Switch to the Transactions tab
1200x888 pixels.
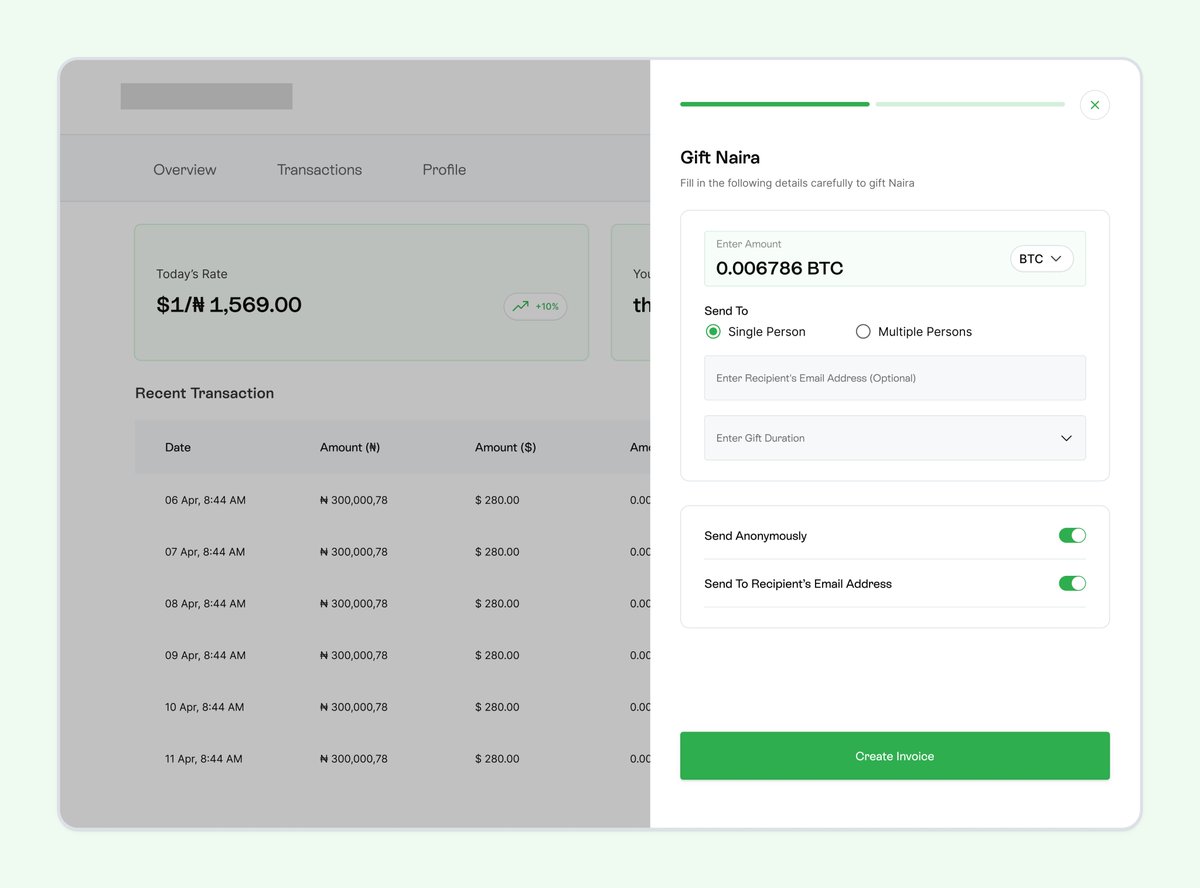pos(319,169)
